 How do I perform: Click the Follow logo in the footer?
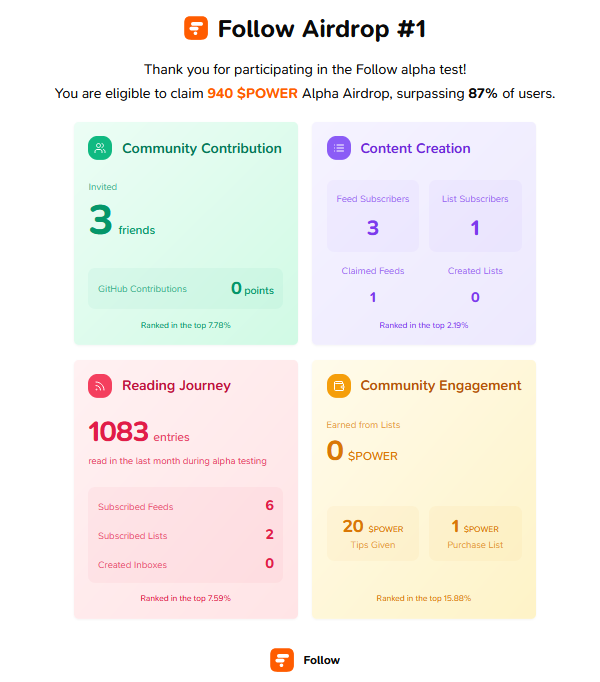pyautogui.click(x=282, y=660)
